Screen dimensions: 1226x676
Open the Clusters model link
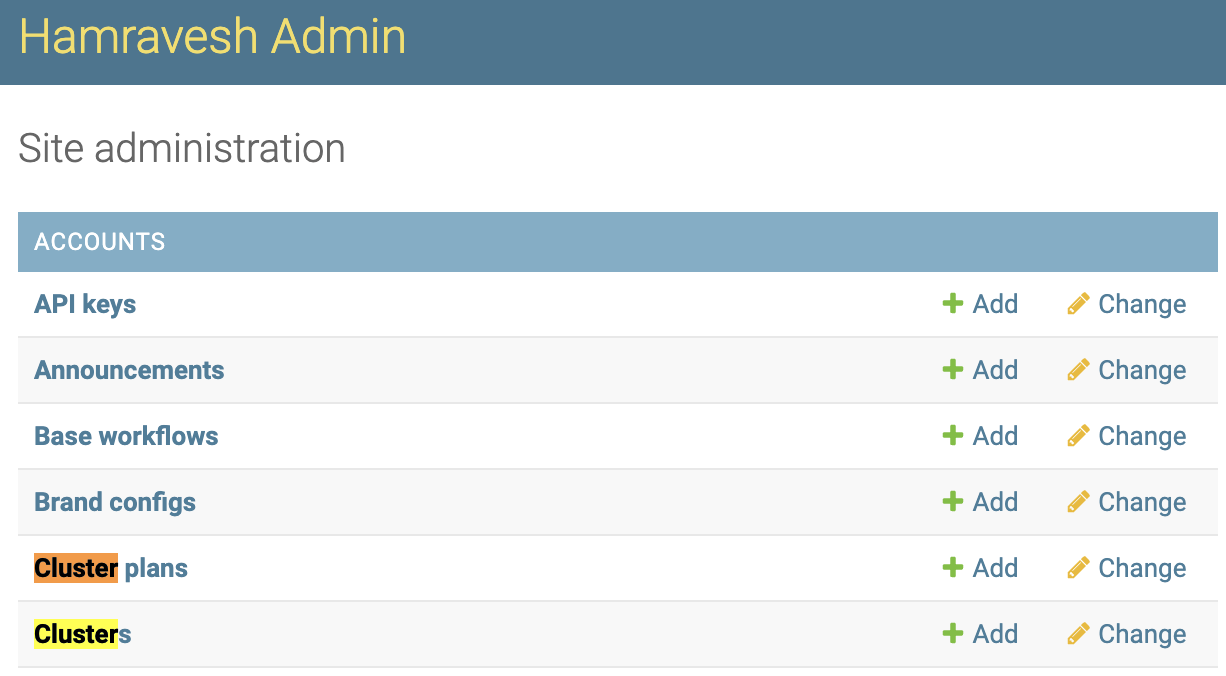point(83,634)
